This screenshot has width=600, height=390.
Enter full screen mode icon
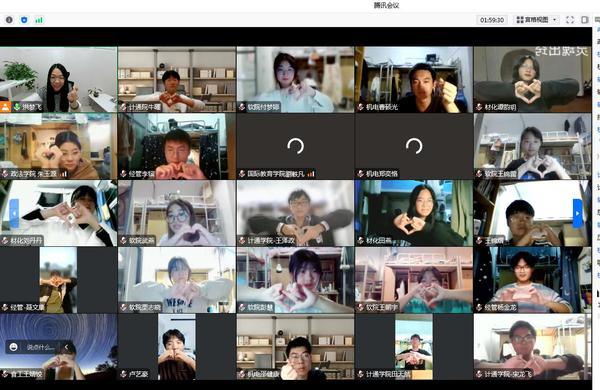click(x=570, y=20)
